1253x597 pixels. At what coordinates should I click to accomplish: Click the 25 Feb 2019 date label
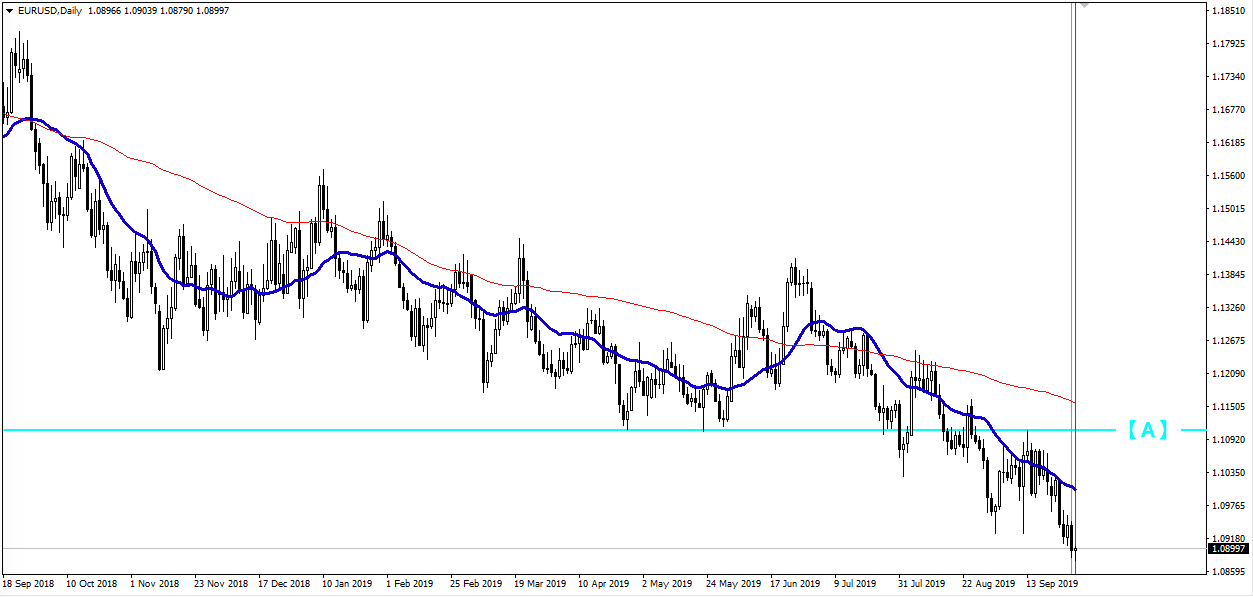pyautogui.click(x=475, y=583)
